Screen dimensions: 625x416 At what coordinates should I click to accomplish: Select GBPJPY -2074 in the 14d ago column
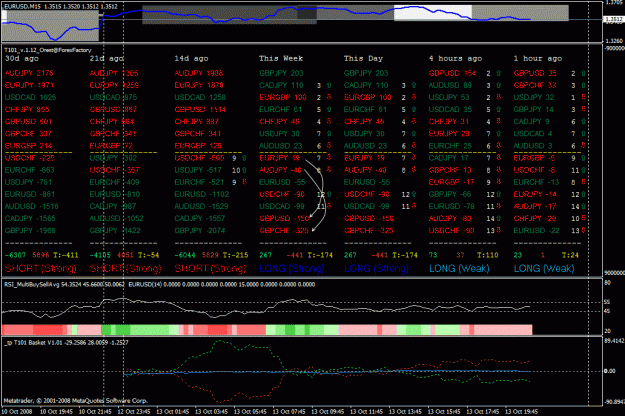pos(200,230)
